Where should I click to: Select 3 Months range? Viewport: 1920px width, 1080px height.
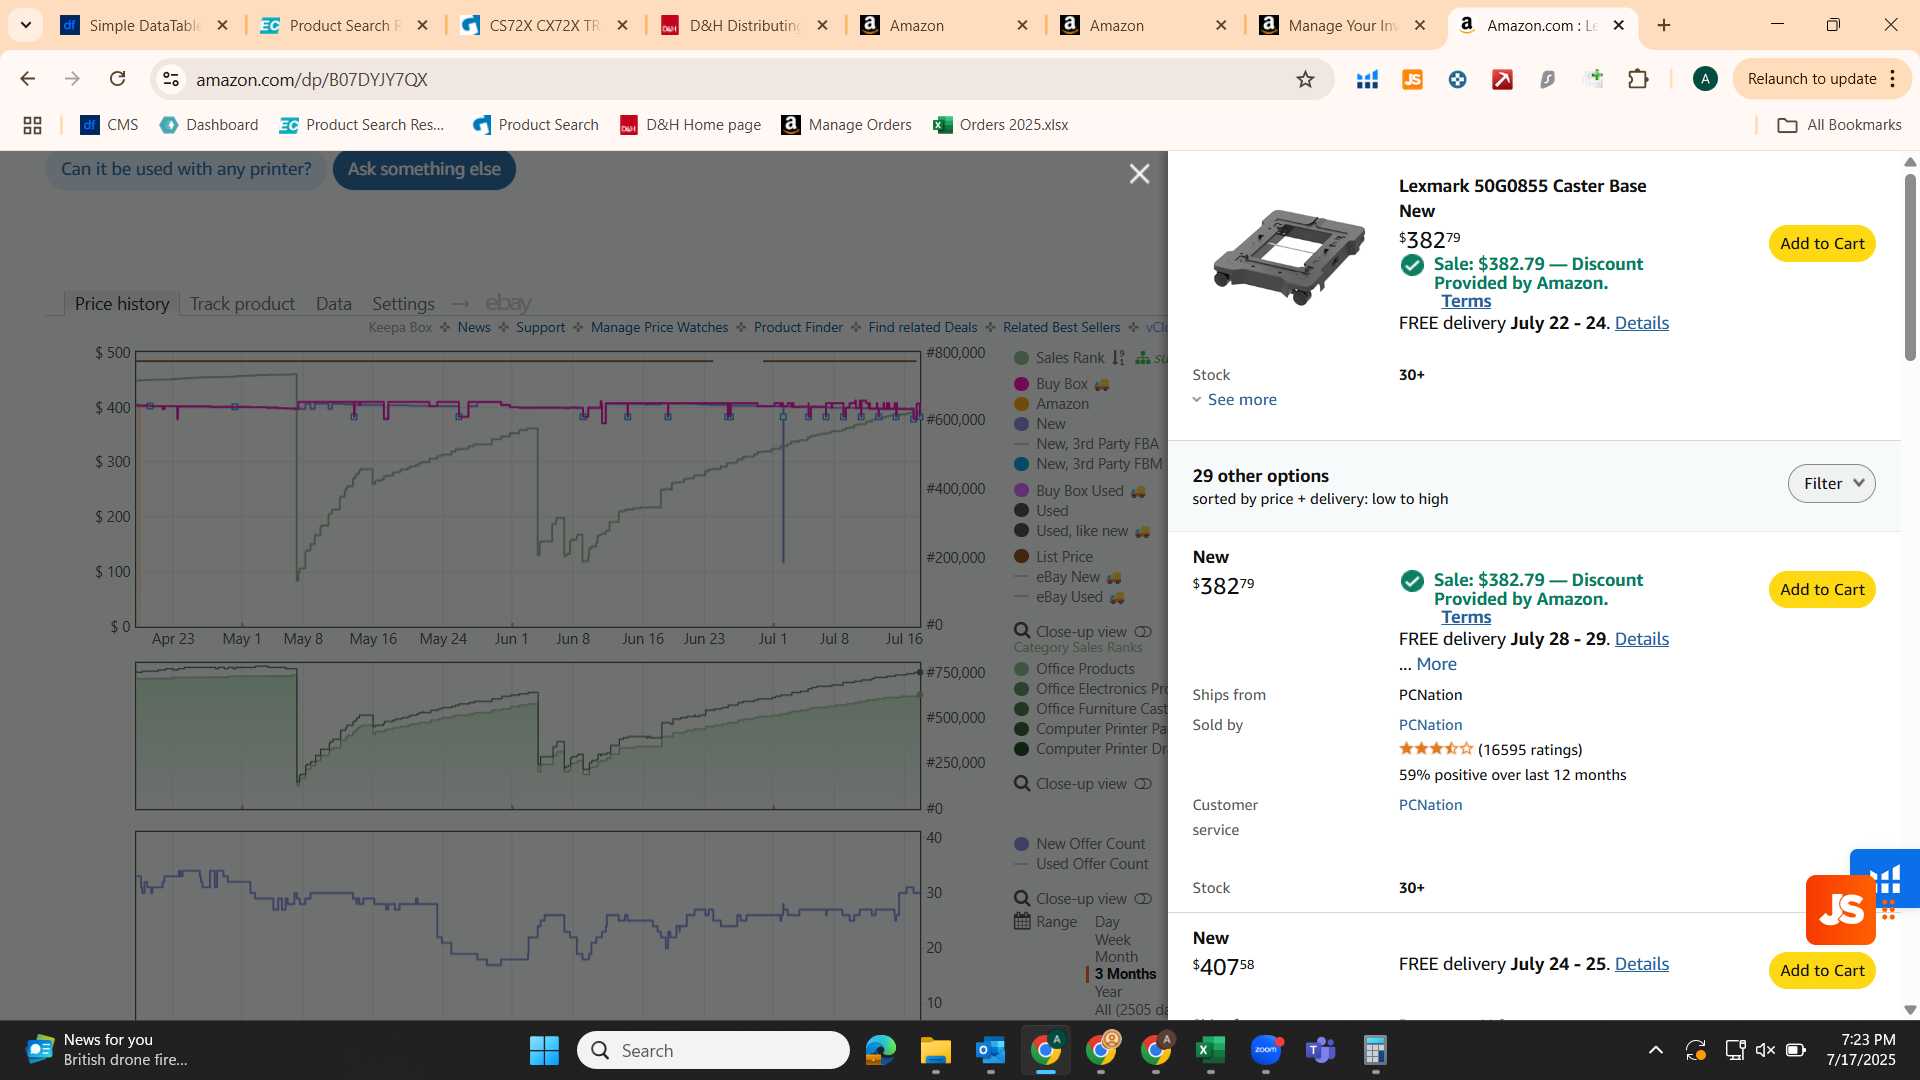coord(1125,974)
